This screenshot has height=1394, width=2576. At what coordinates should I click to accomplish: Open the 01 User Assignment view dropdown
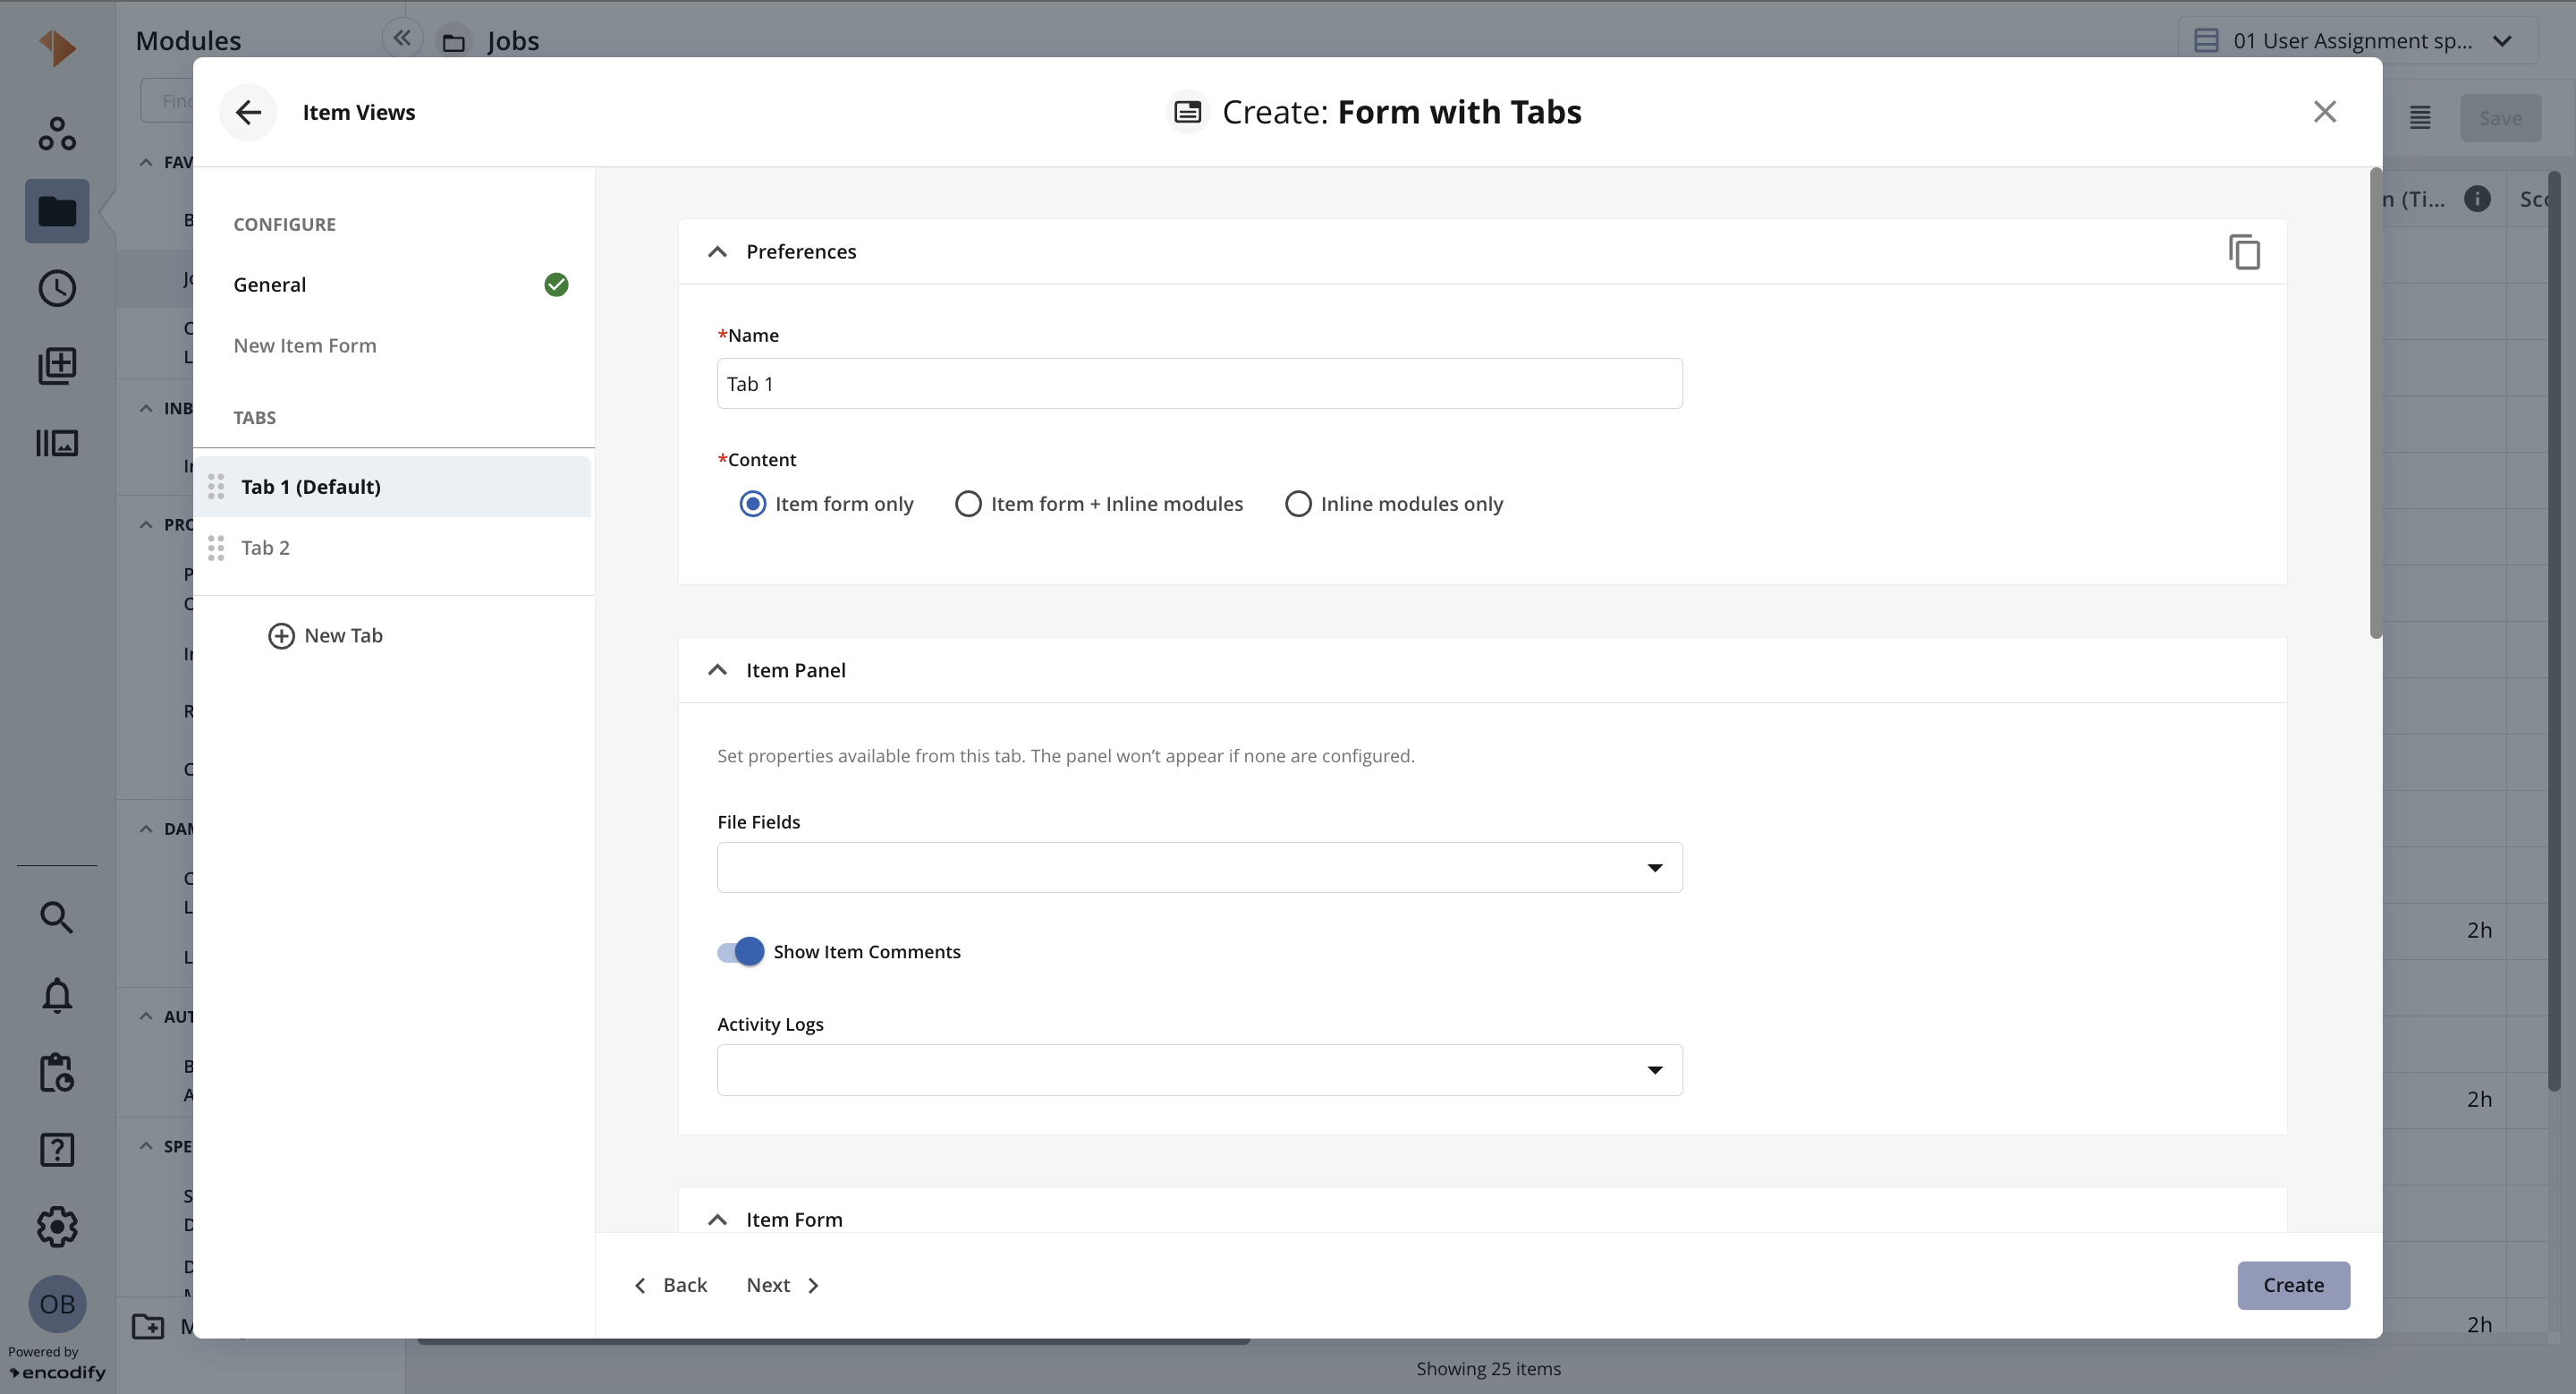(x=2359, y=41)
